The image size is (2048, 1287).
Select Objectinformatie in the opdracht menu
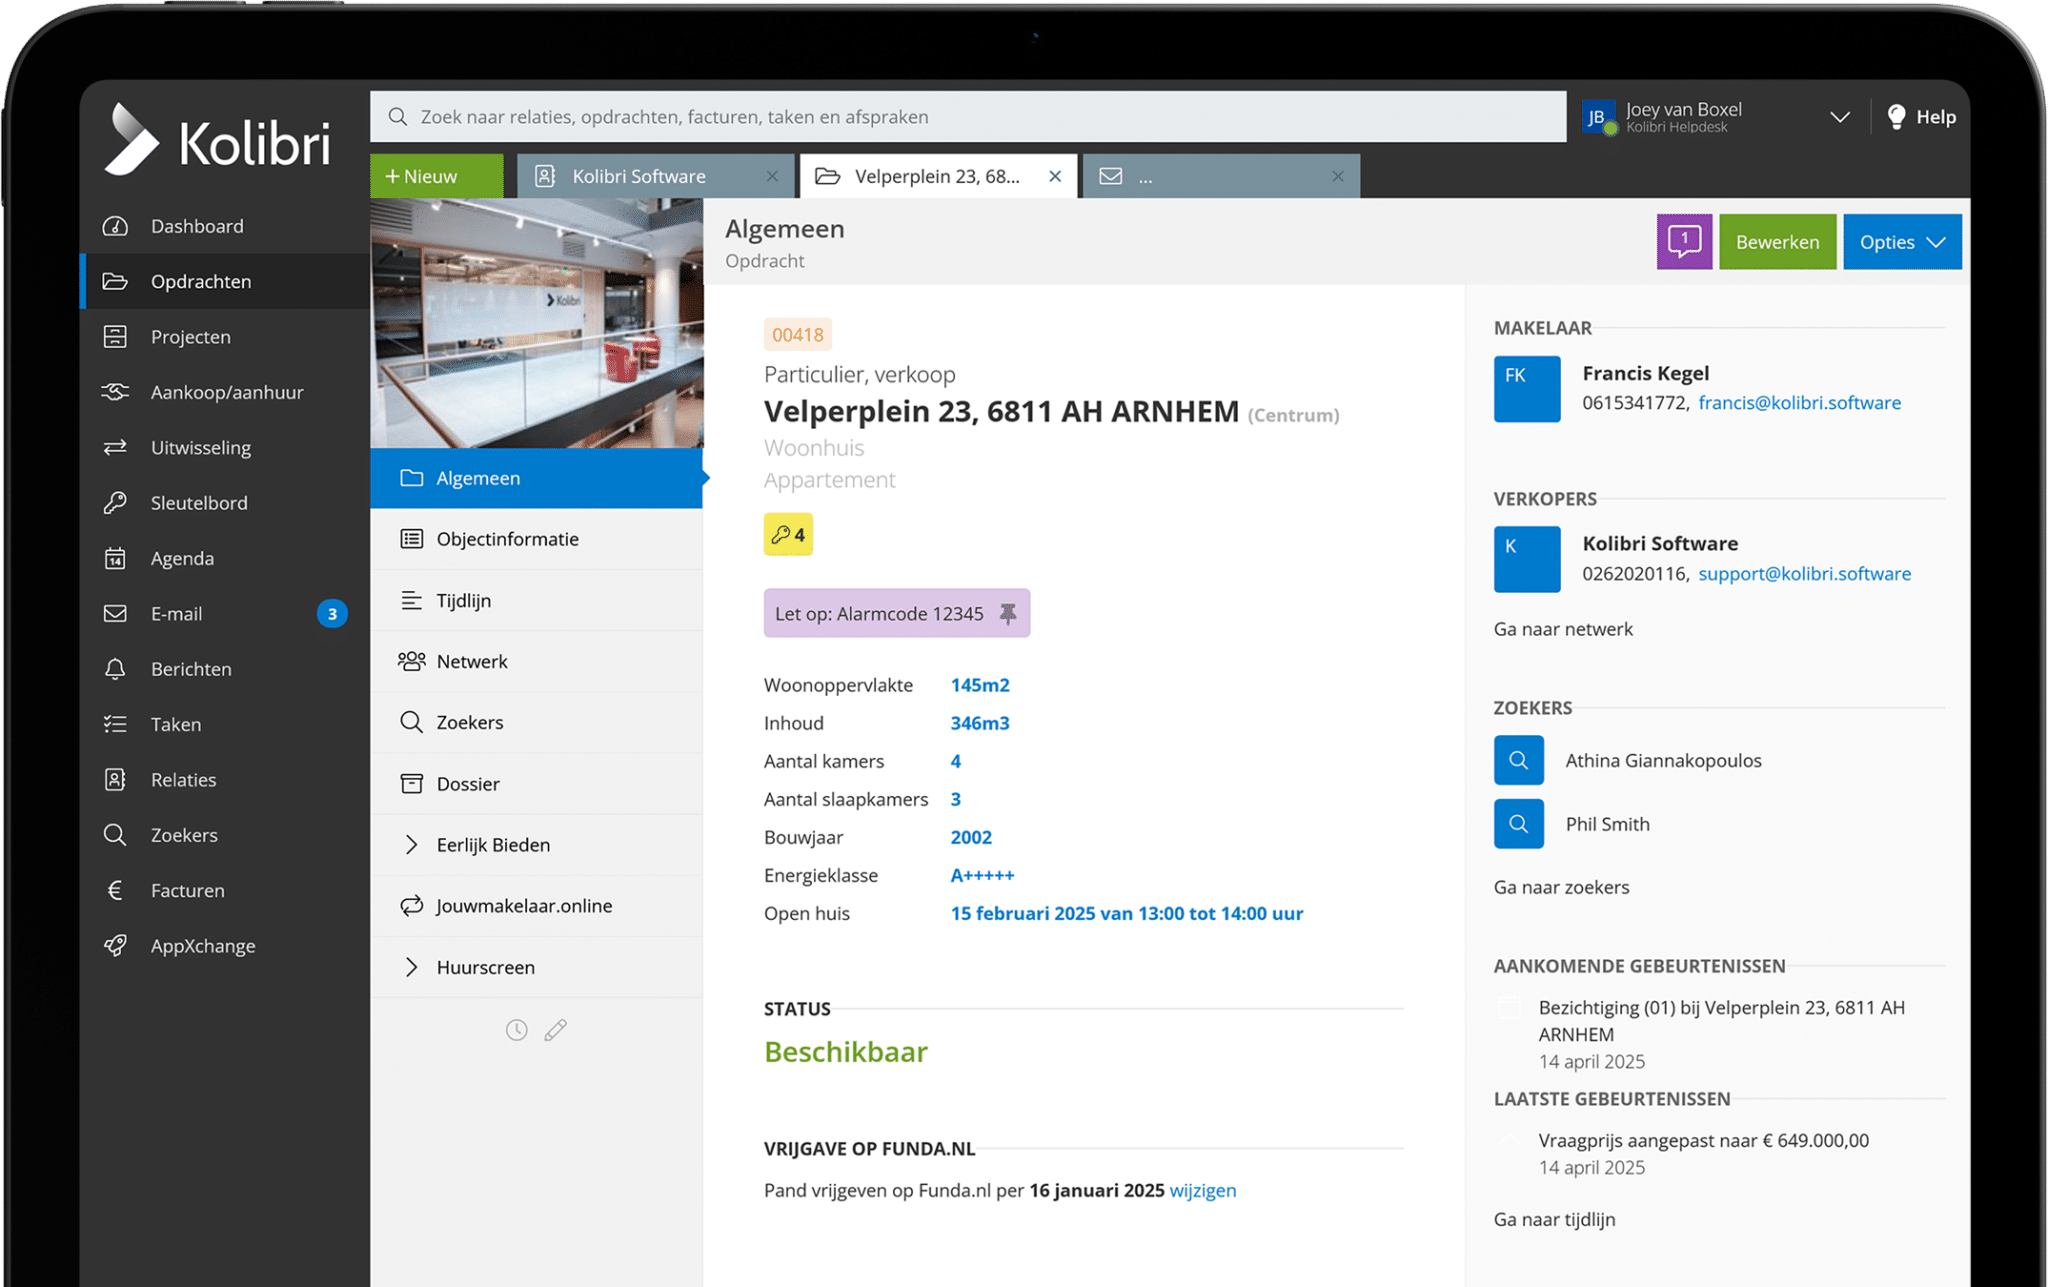(507, 538)
